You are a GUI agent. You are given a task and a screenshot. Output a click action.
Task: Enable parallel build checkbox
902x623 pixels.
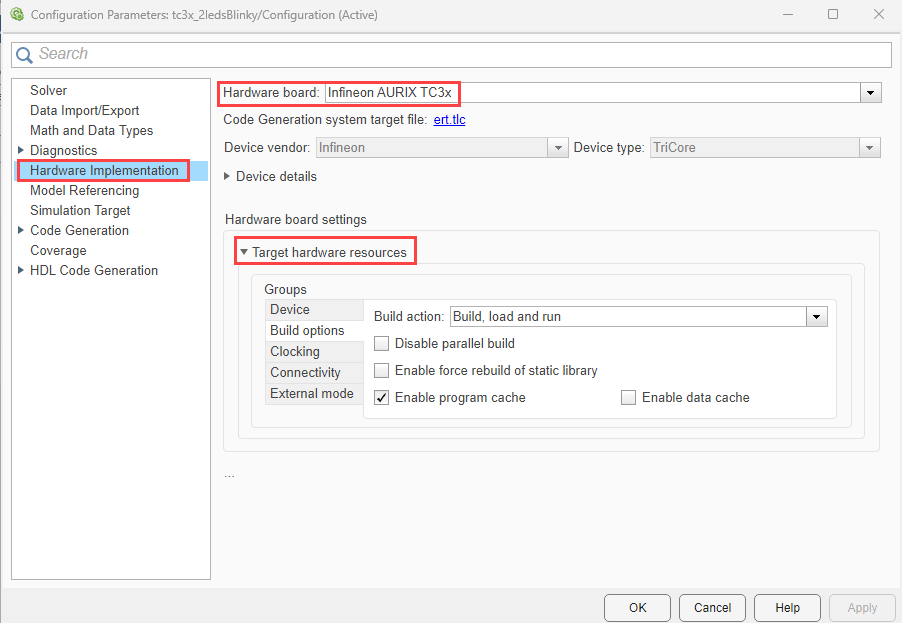coord(382,344)
